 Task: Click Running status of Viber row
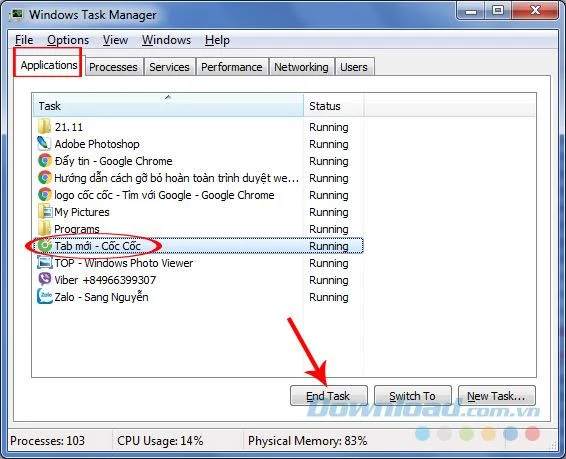328,280
